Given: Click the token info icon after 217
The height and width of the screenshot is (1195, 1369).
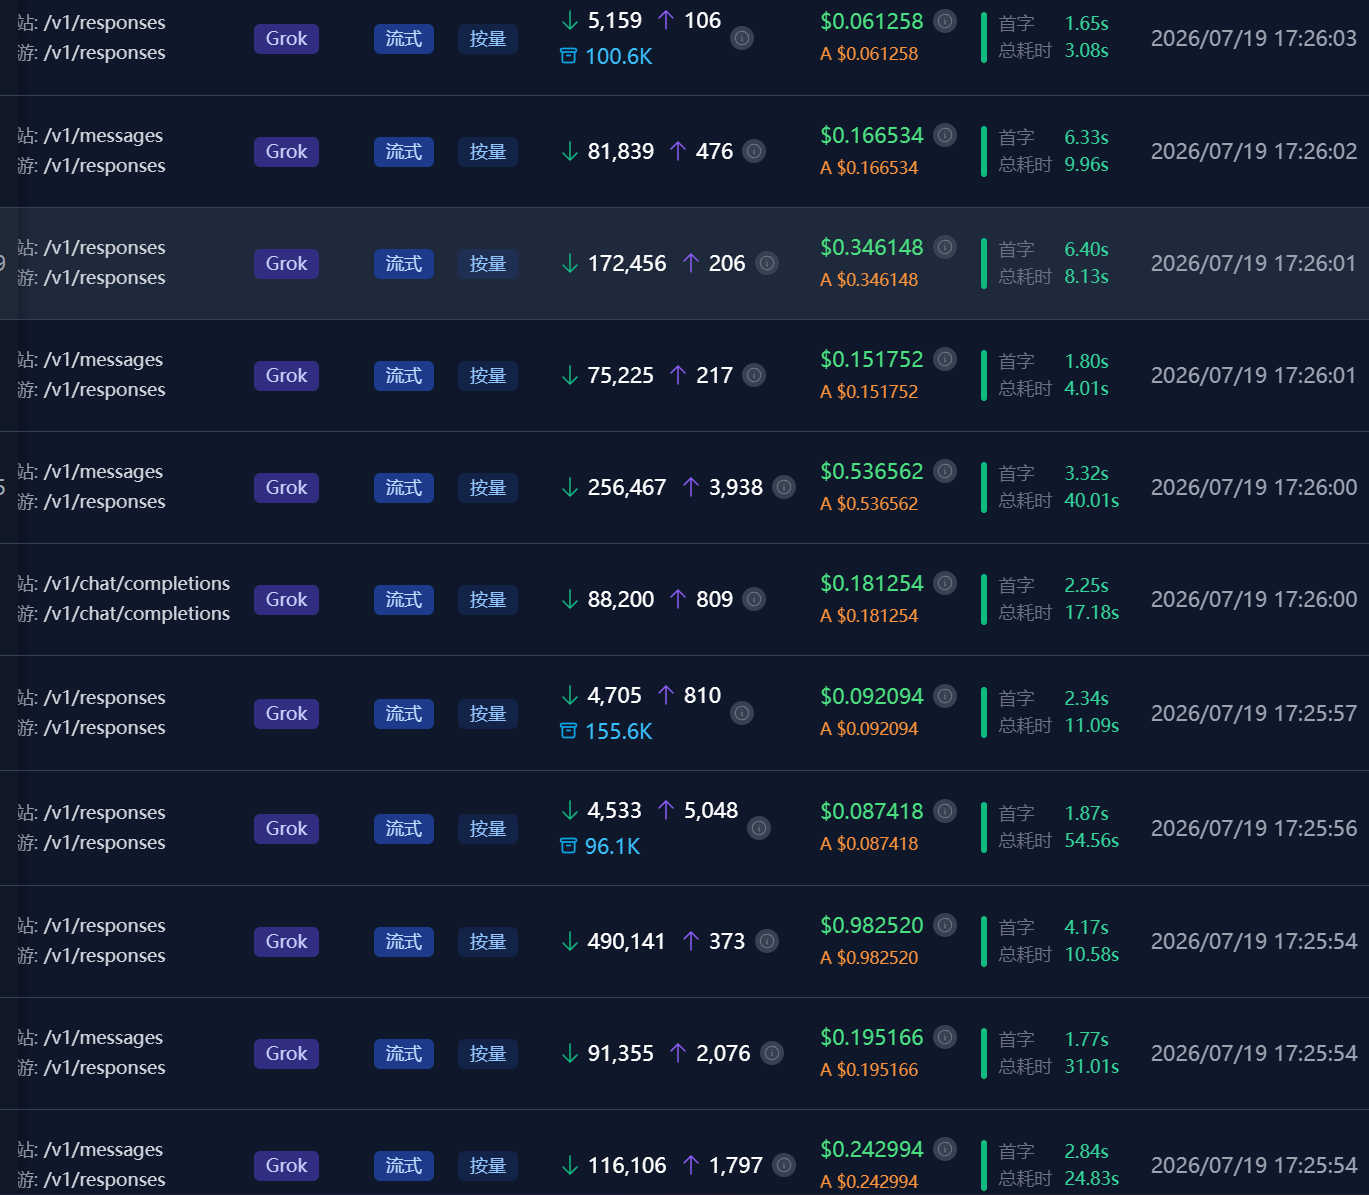Looking at the screenshot, I should pos(755,375).
